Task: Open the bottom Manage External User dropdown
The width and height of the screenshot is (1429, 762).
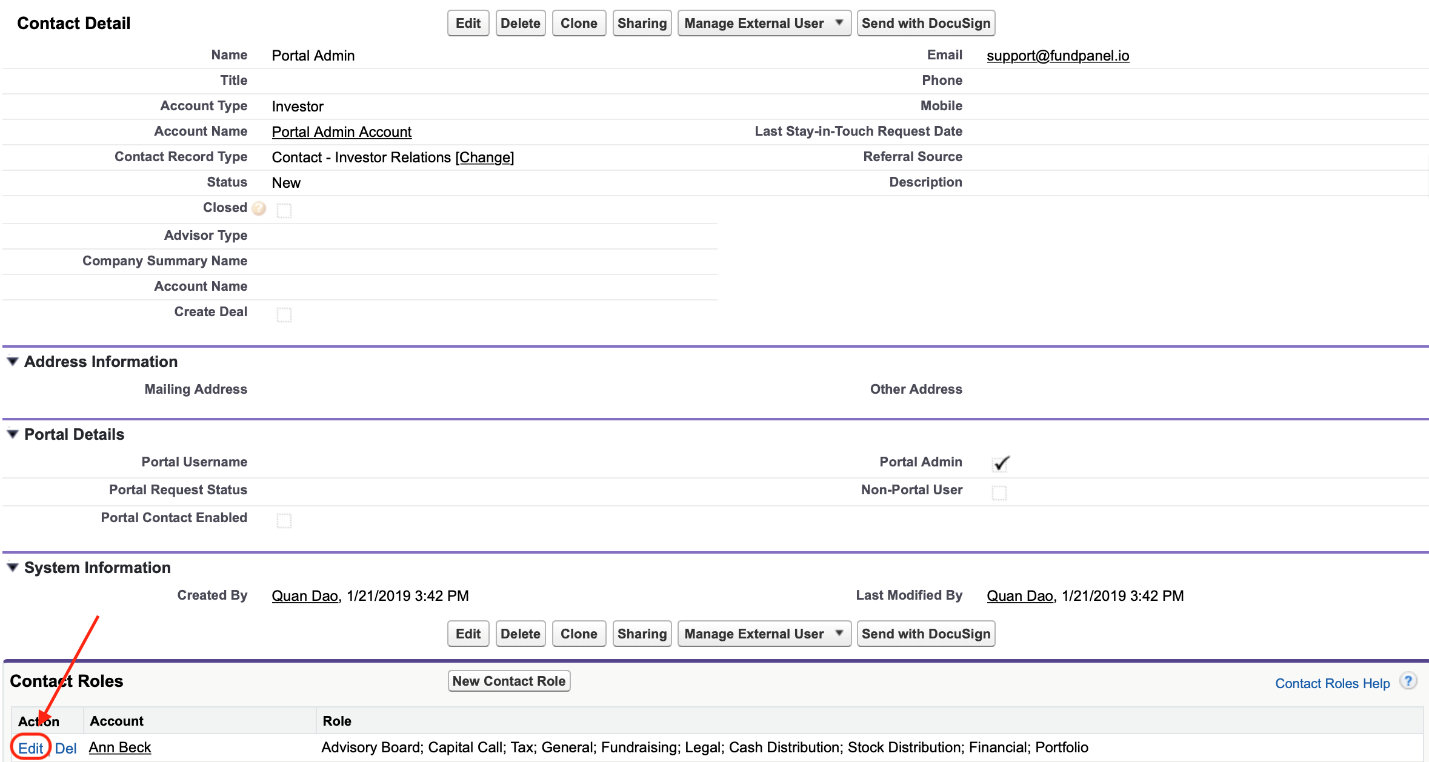Action: tap(765, 634)
